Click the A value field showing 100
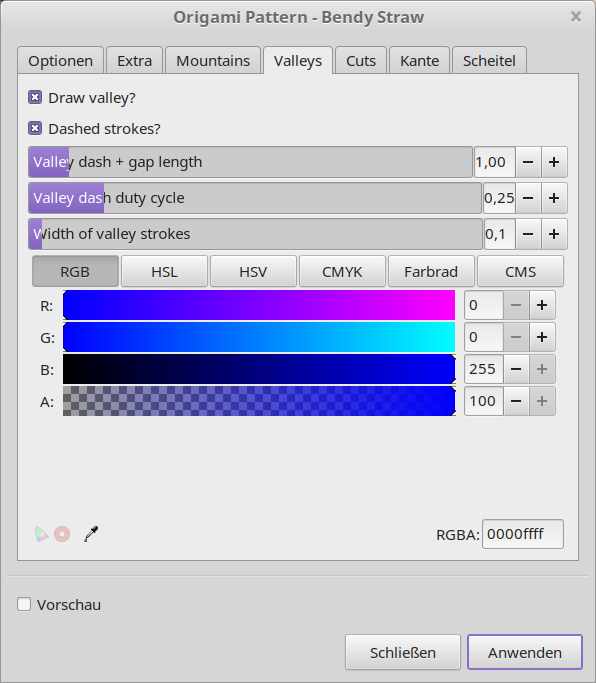The image size is (596, 683). (484, 401)
